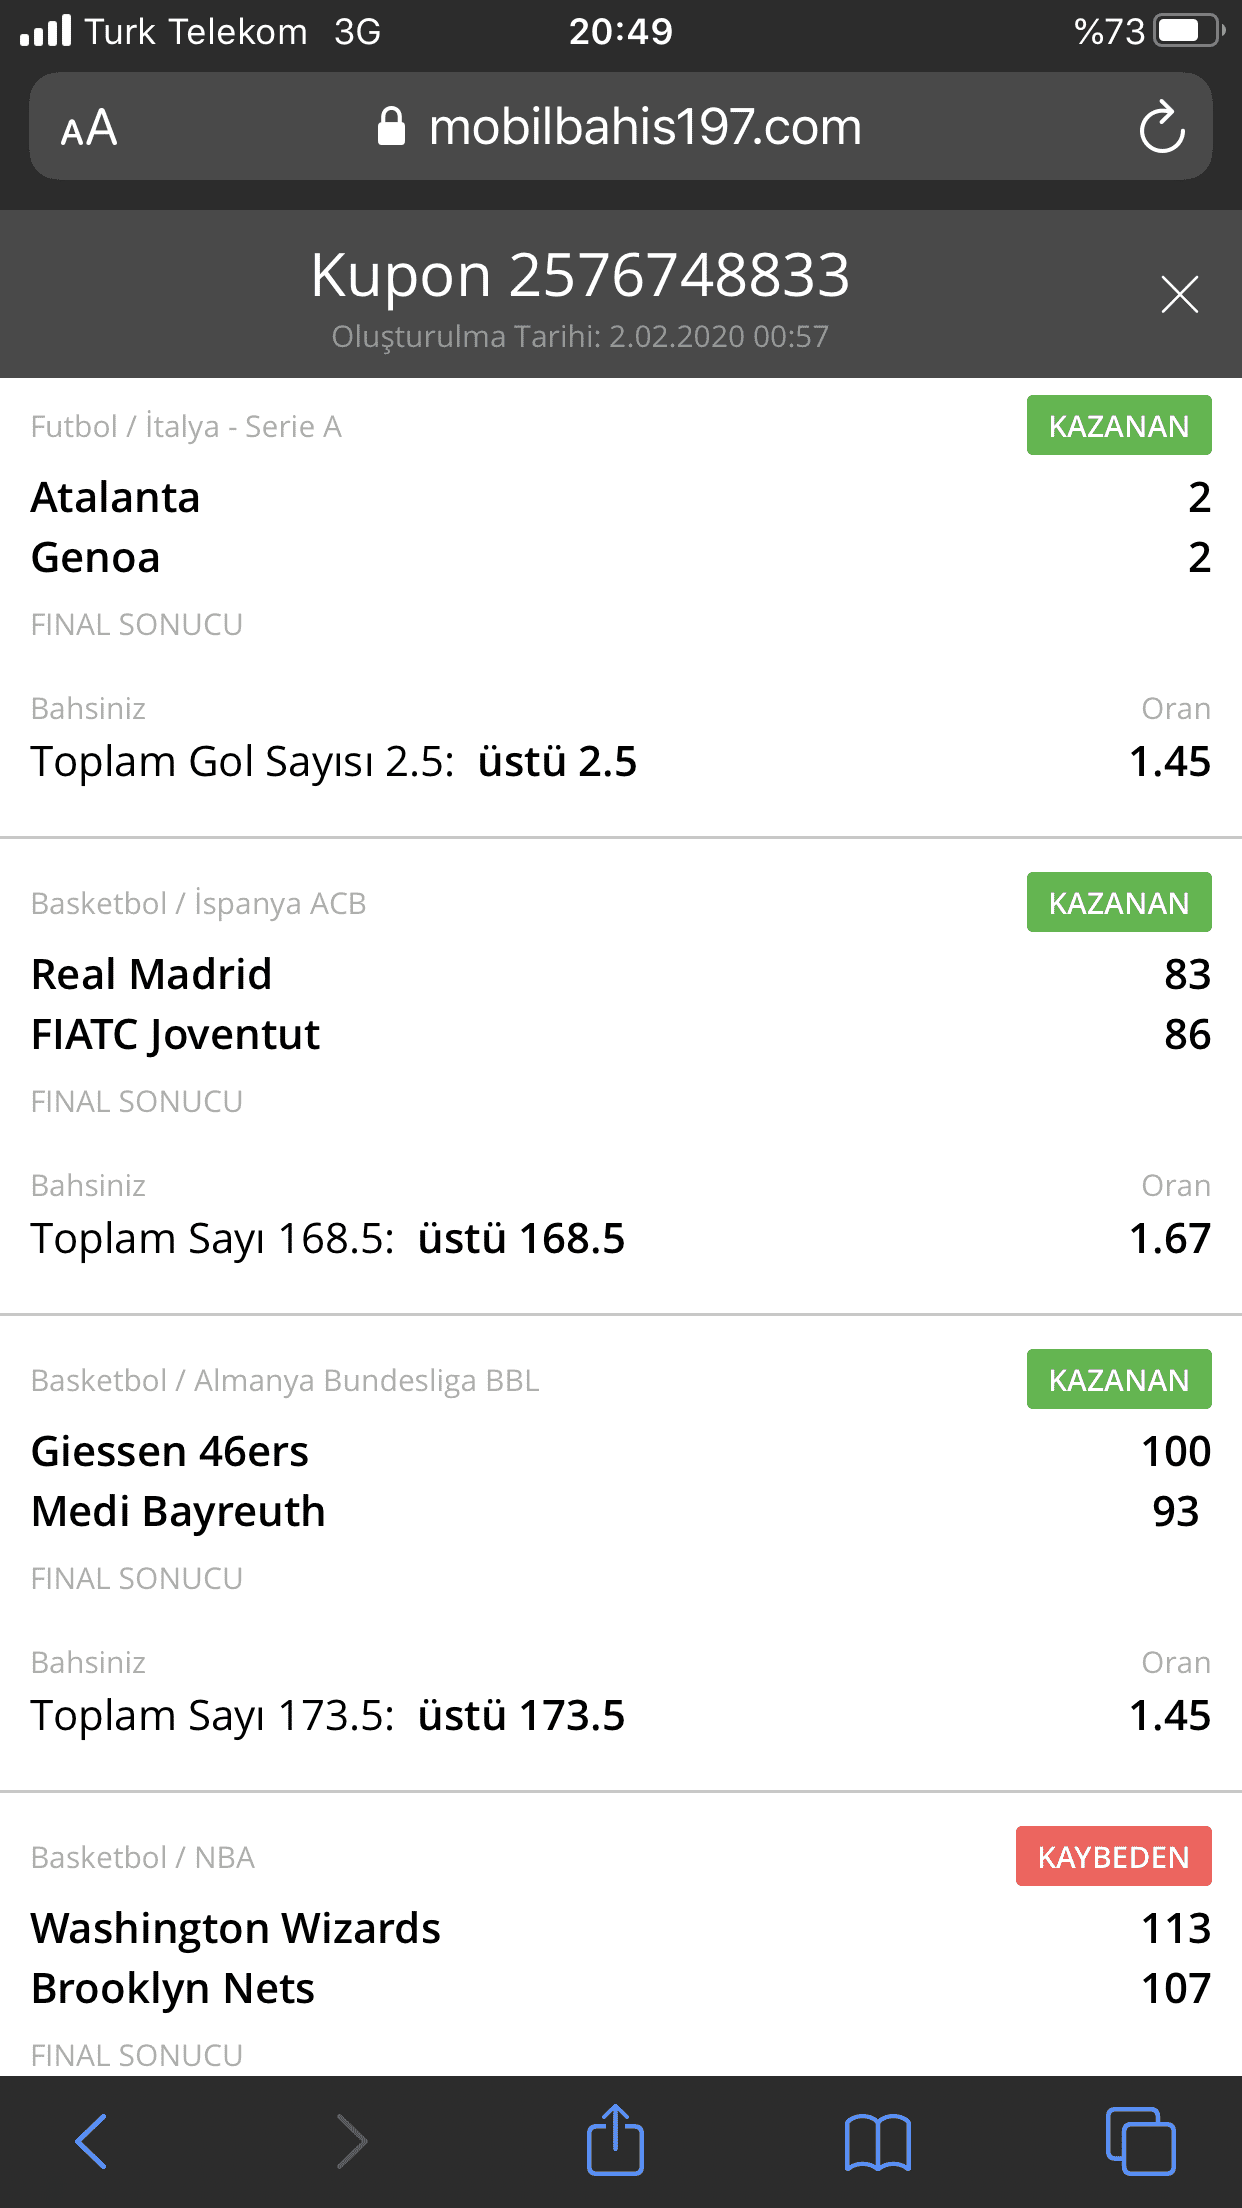Select the 1.67 odds value
The width and height of the screenshot is (1242, 2208).
[x=1169, y=1238]
